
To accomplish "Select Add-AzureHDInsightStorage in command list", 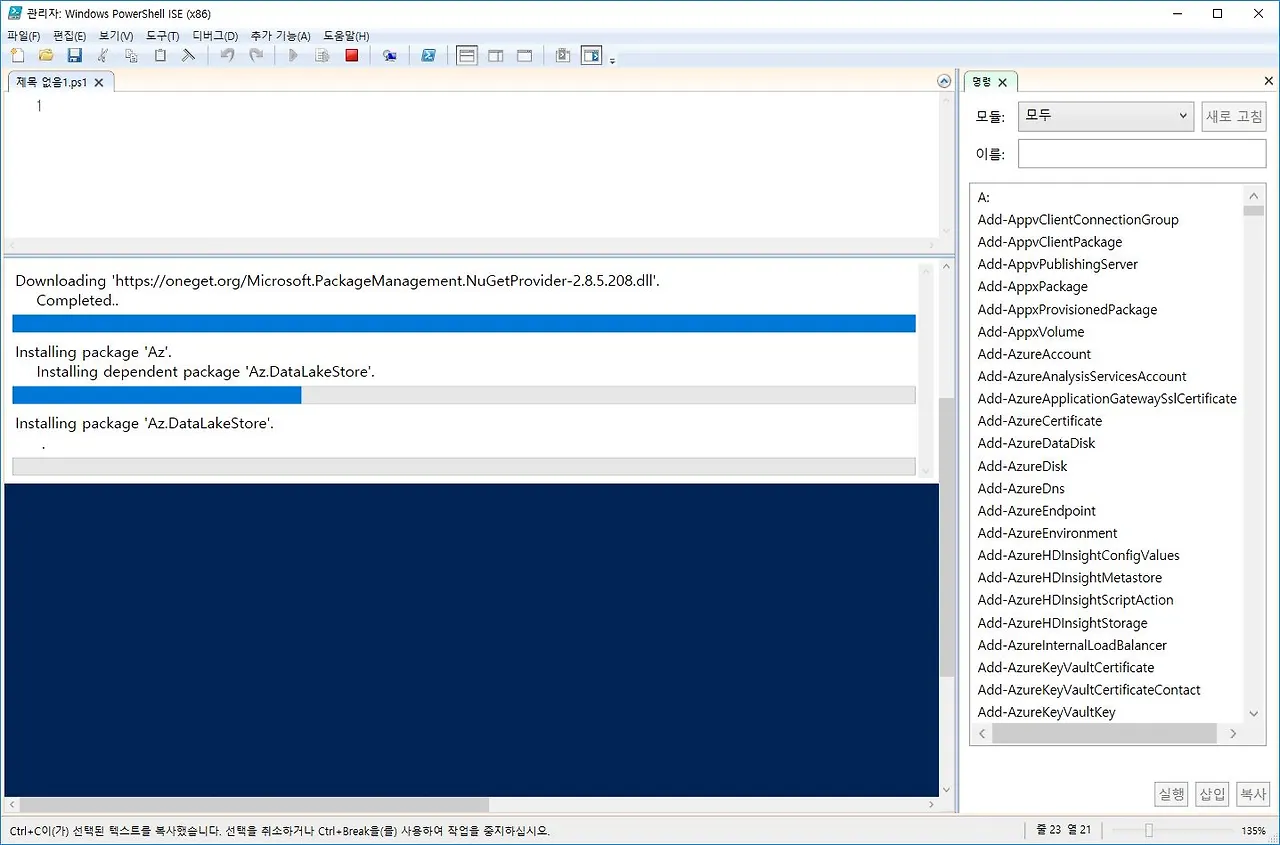I will coord(1062,623).
